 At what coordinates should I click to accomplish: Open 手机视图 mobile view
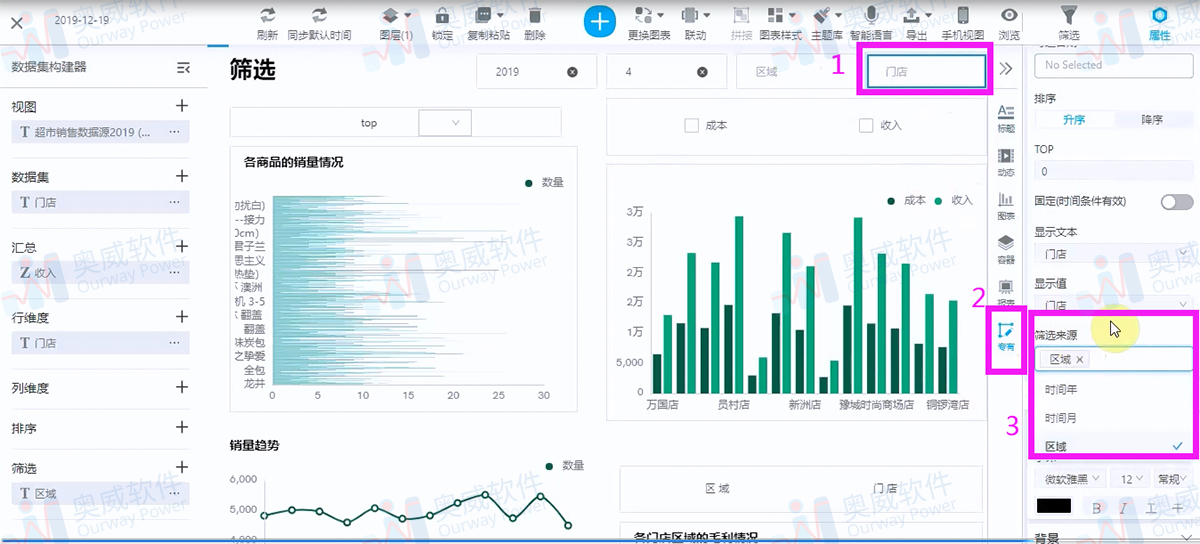963,16
